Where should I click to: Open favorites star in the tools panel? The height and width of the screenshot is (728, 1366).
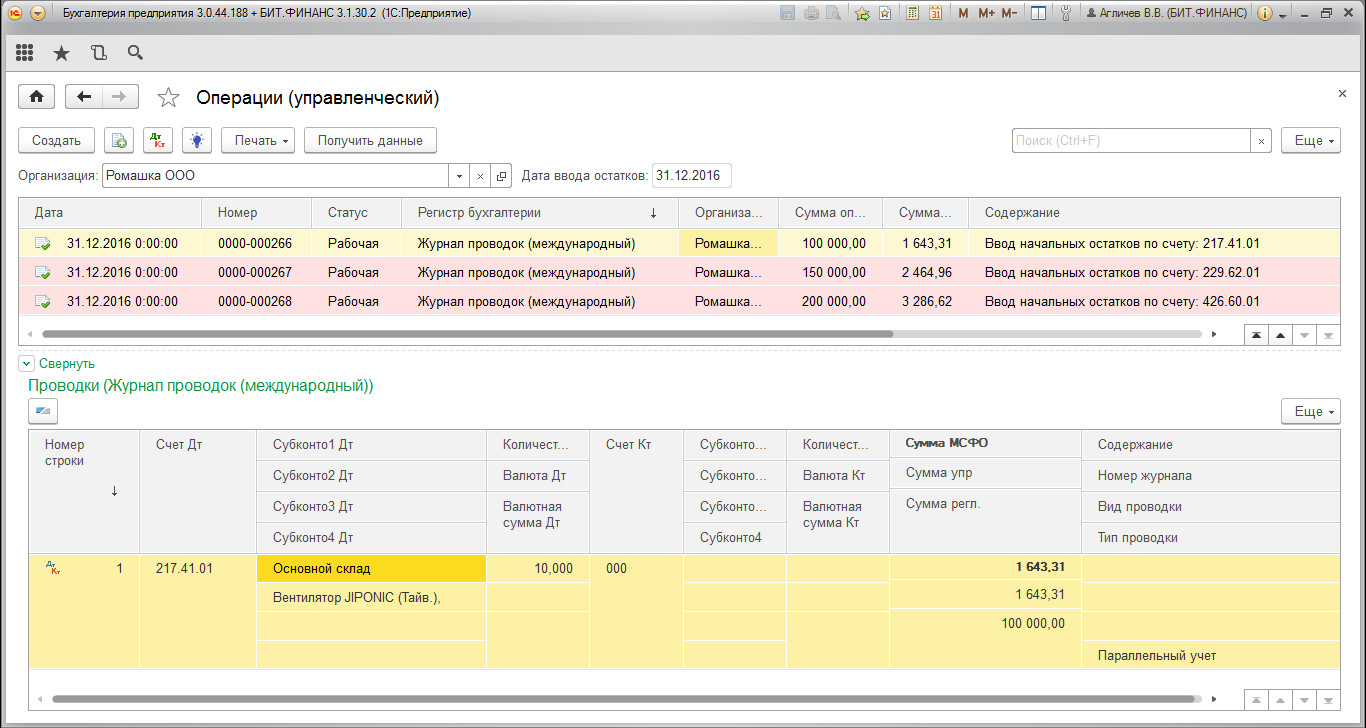click(x=62, y=53)
